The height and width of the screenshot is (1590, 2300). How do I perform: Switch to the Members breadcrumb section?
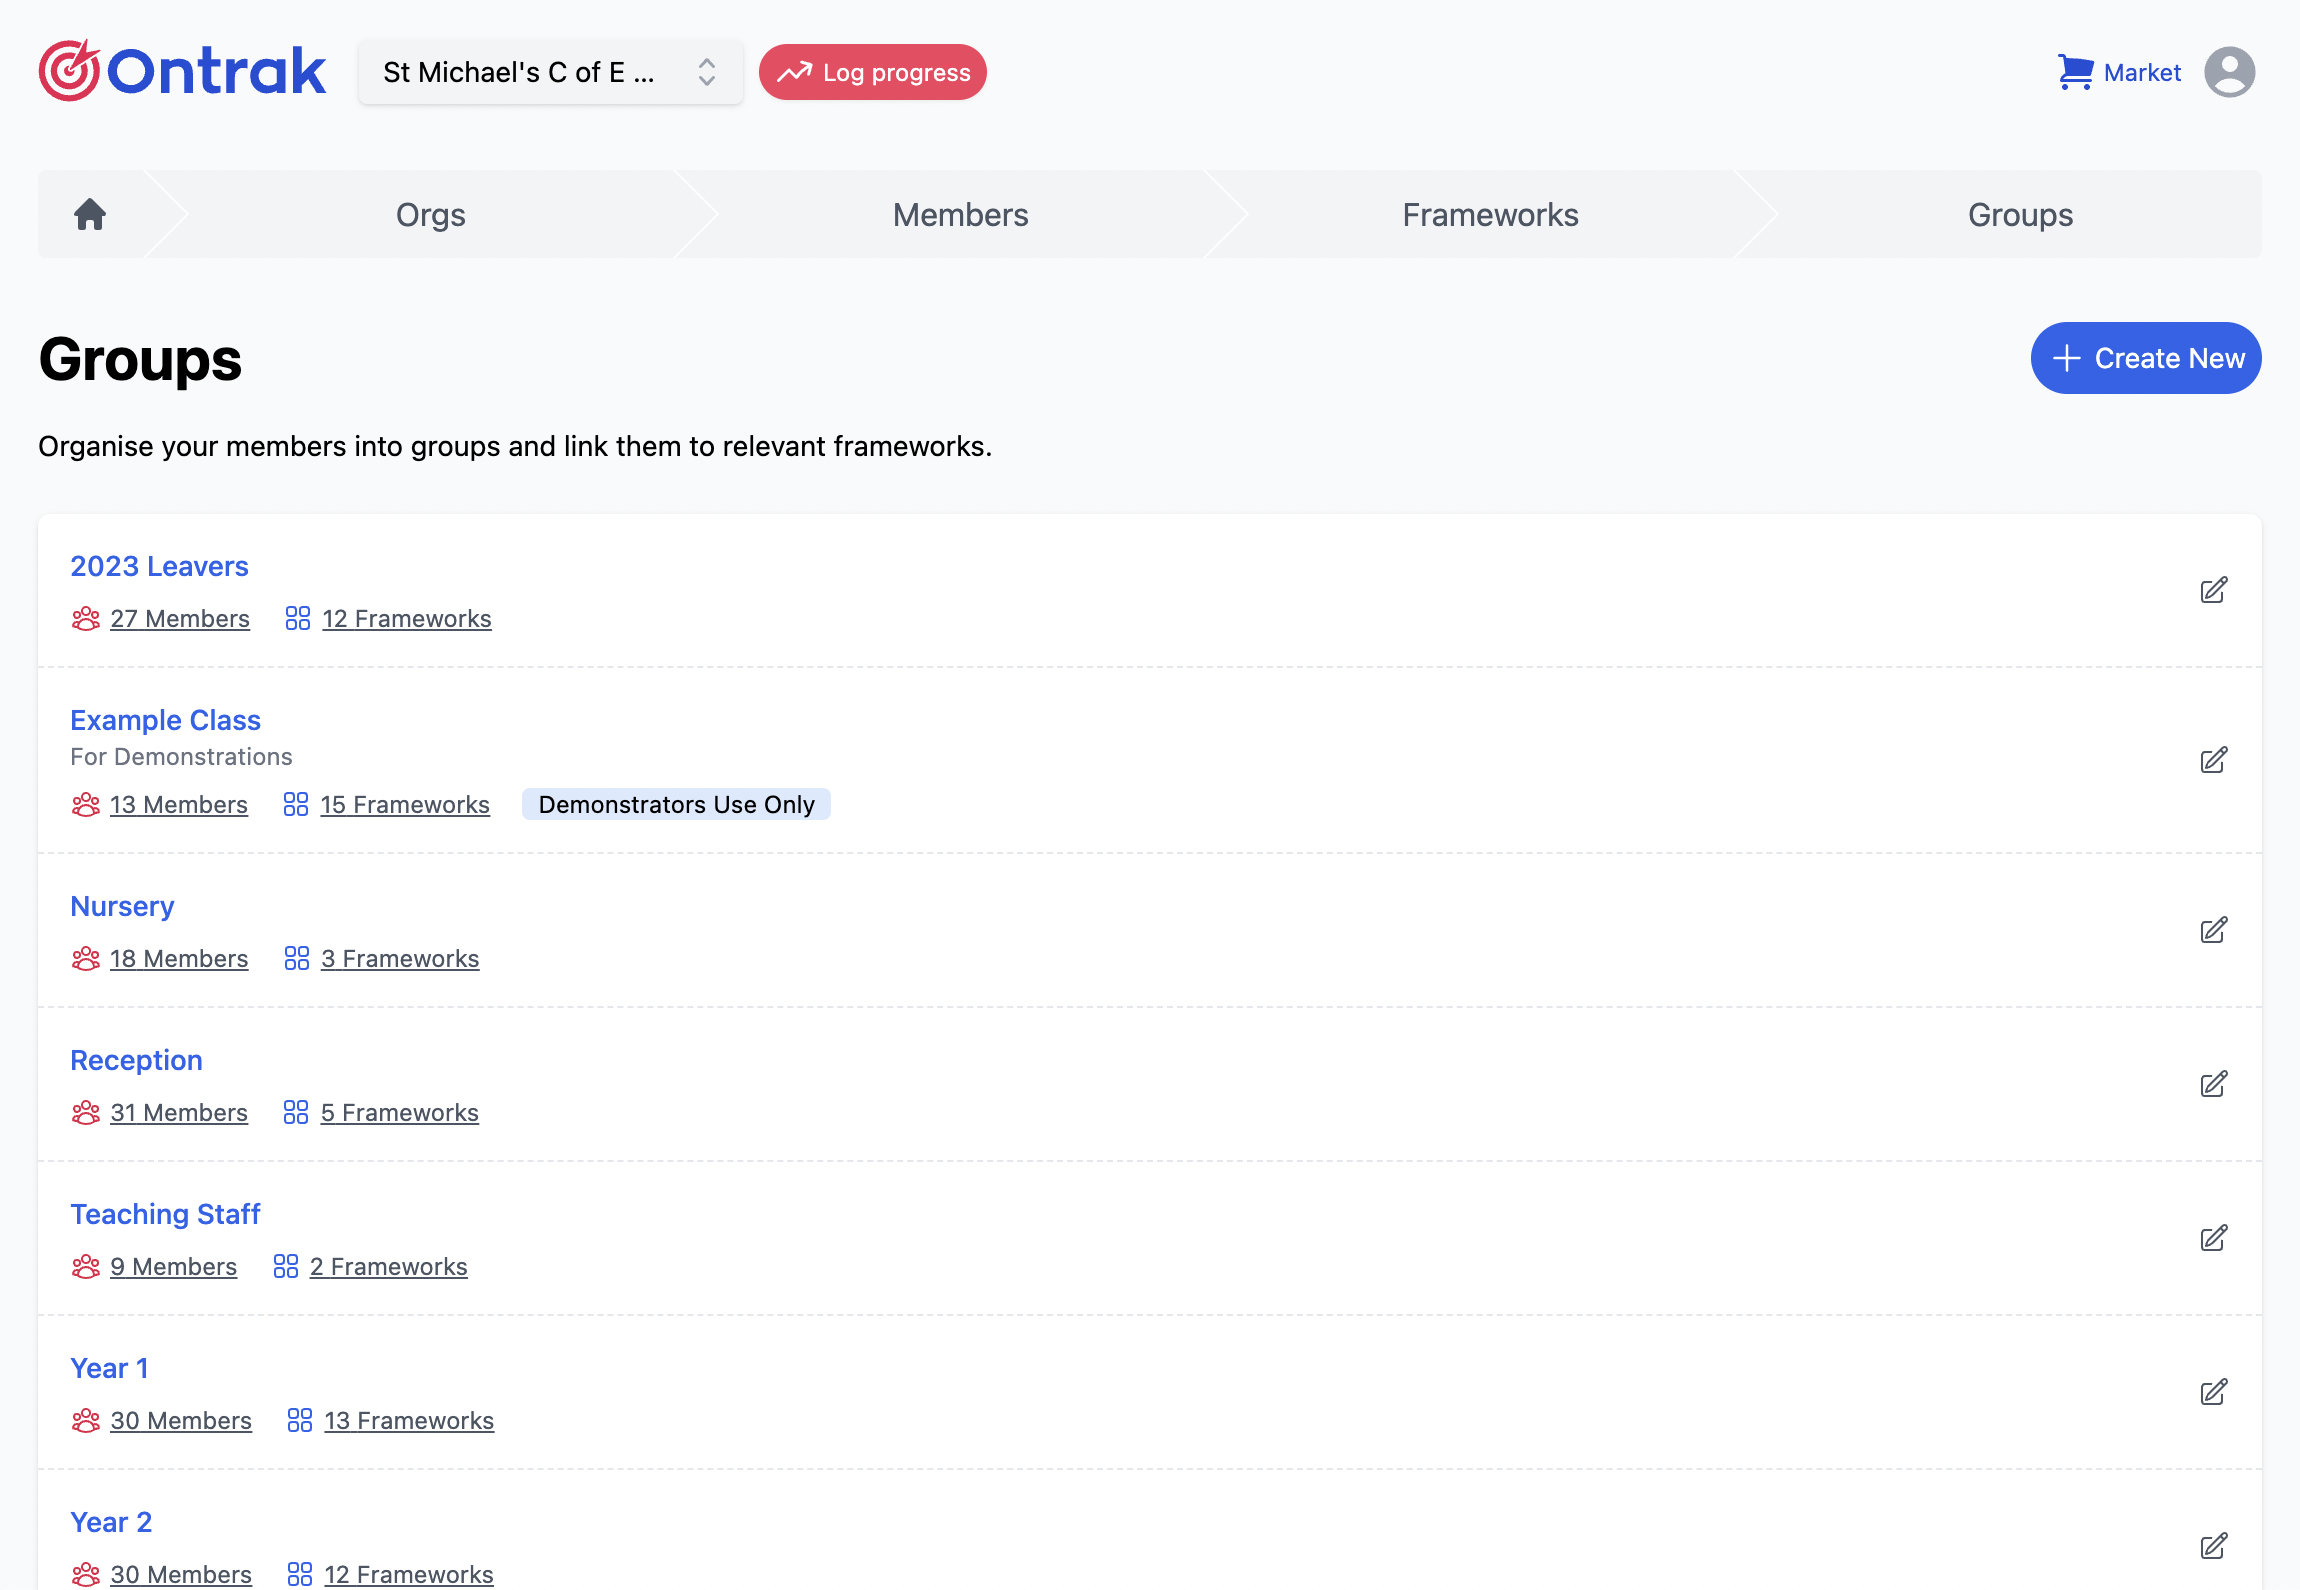[960, 214]
